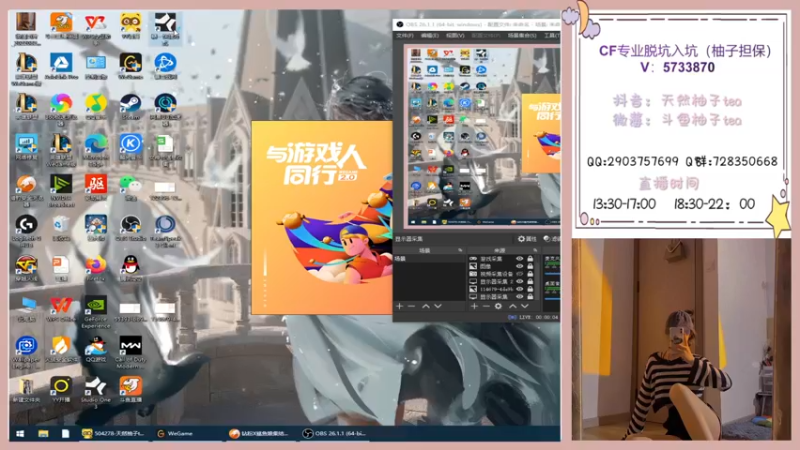The image size is (800, 450).
Task: Click the 属性 properties button in OBS
Action: 527,239
